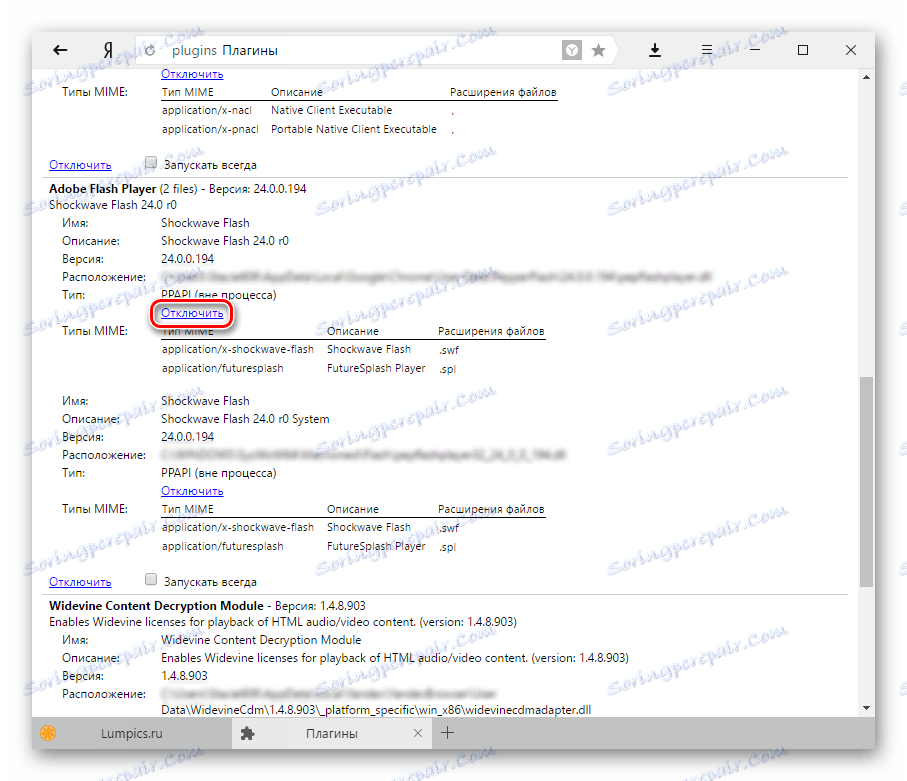Viewport: 907px width, 781px height.
Task: Check the lower Запускать всегда checkbox
Action: [x=150, y=578]
